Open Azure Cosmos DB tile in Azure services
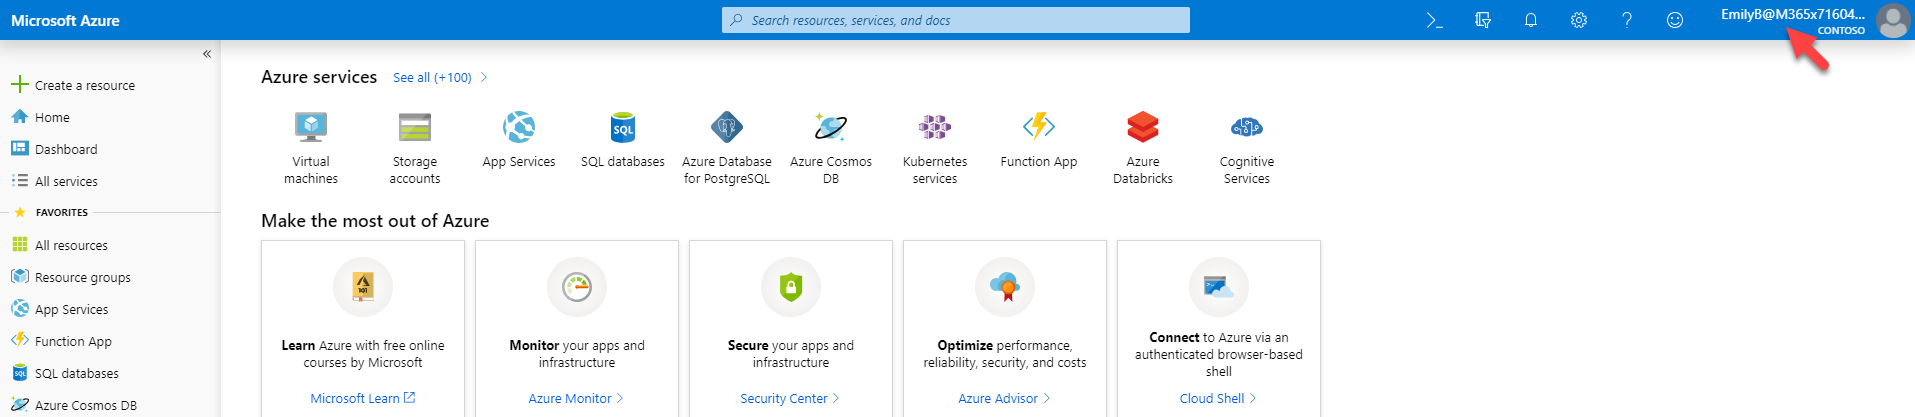The height and width of the screenshot is (417, 1915). [831, 148]
